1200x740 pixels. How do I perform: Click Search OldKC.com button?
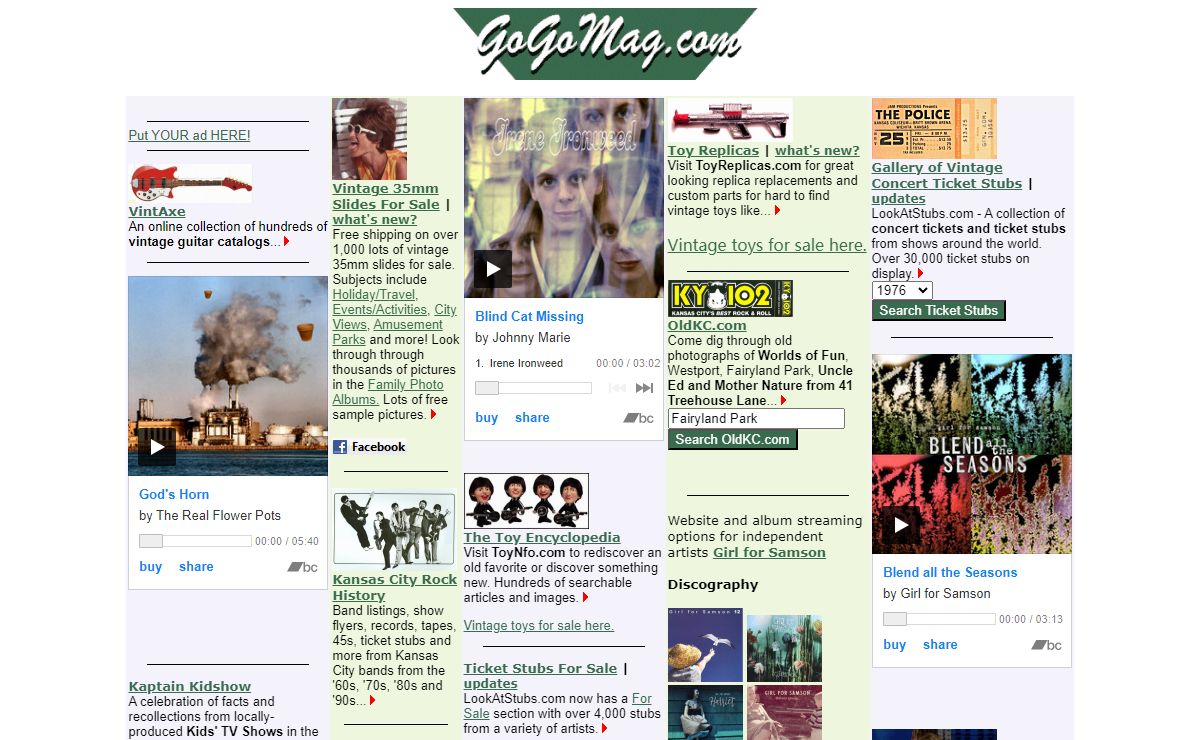(x=733, y=439)
